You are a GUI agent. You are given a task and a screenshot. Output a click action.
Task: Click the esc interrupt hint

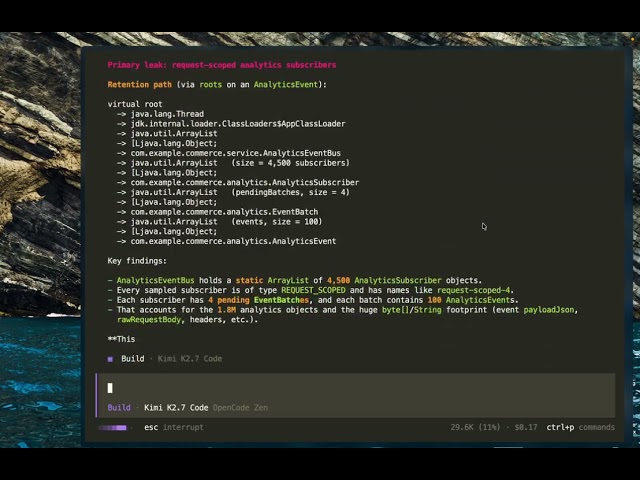pyautogui.click(x=173, y=427)
